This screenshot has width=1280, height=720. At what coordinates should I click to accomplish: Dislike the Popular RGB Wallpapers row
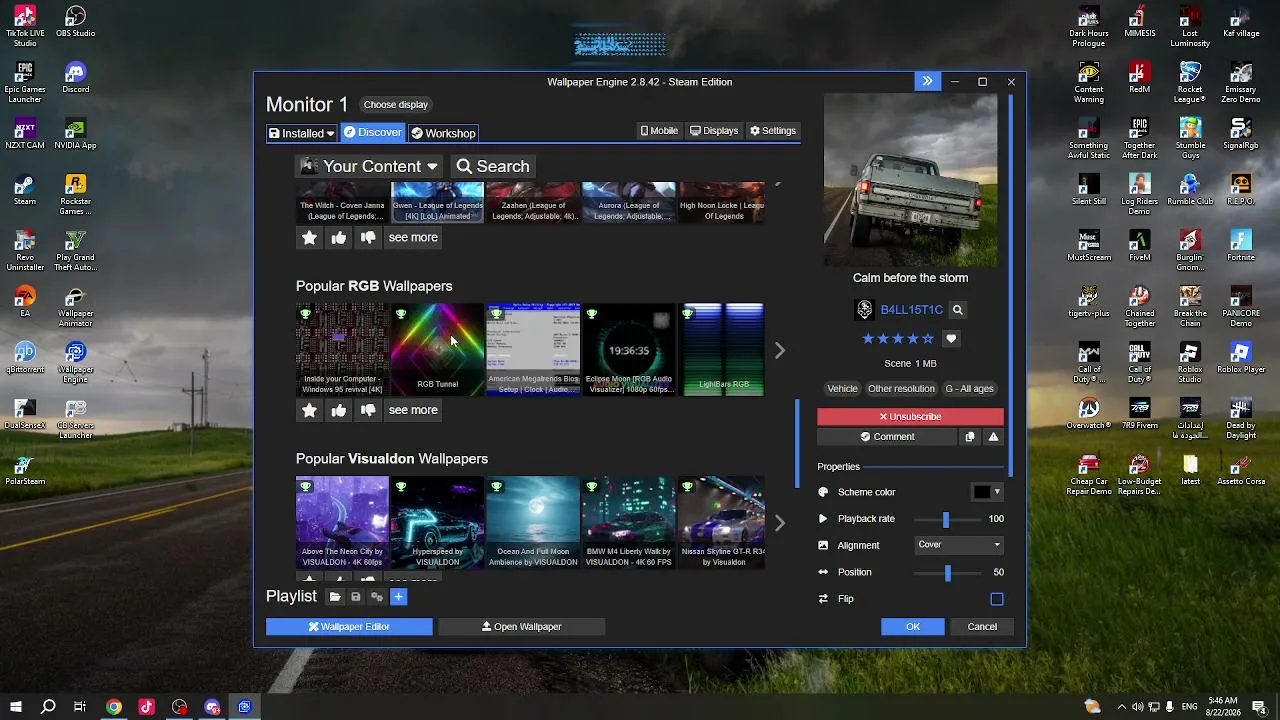[x=368, y=410]
